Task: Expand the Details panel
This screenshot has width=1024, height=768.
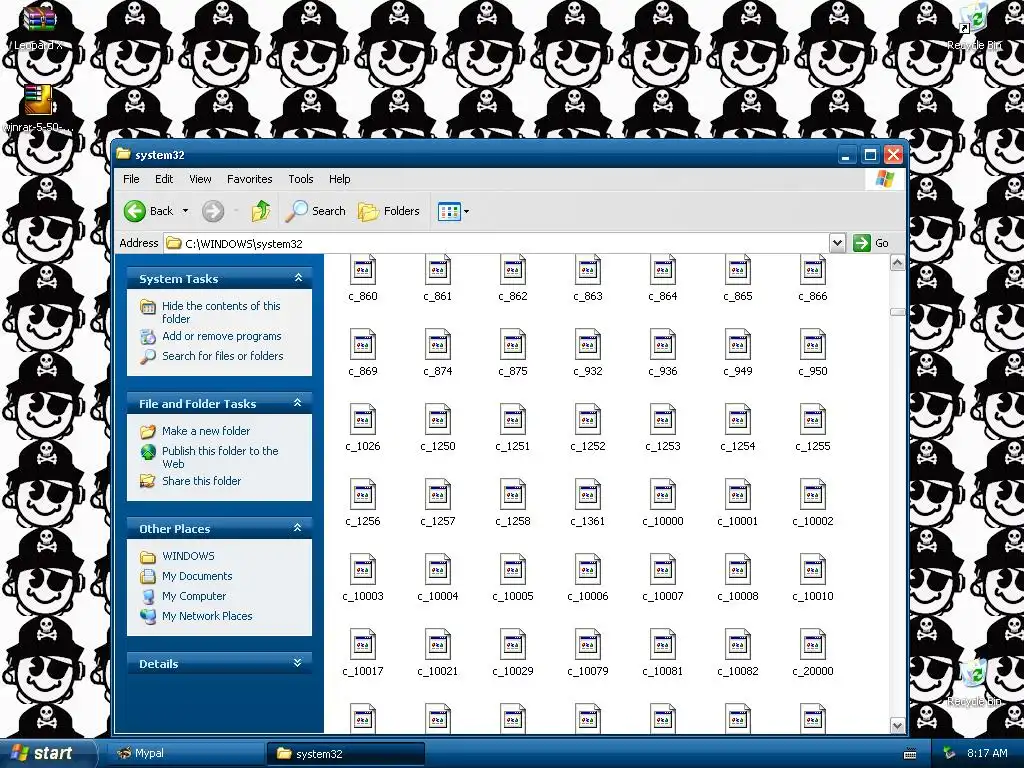Action: coord(298,663)
